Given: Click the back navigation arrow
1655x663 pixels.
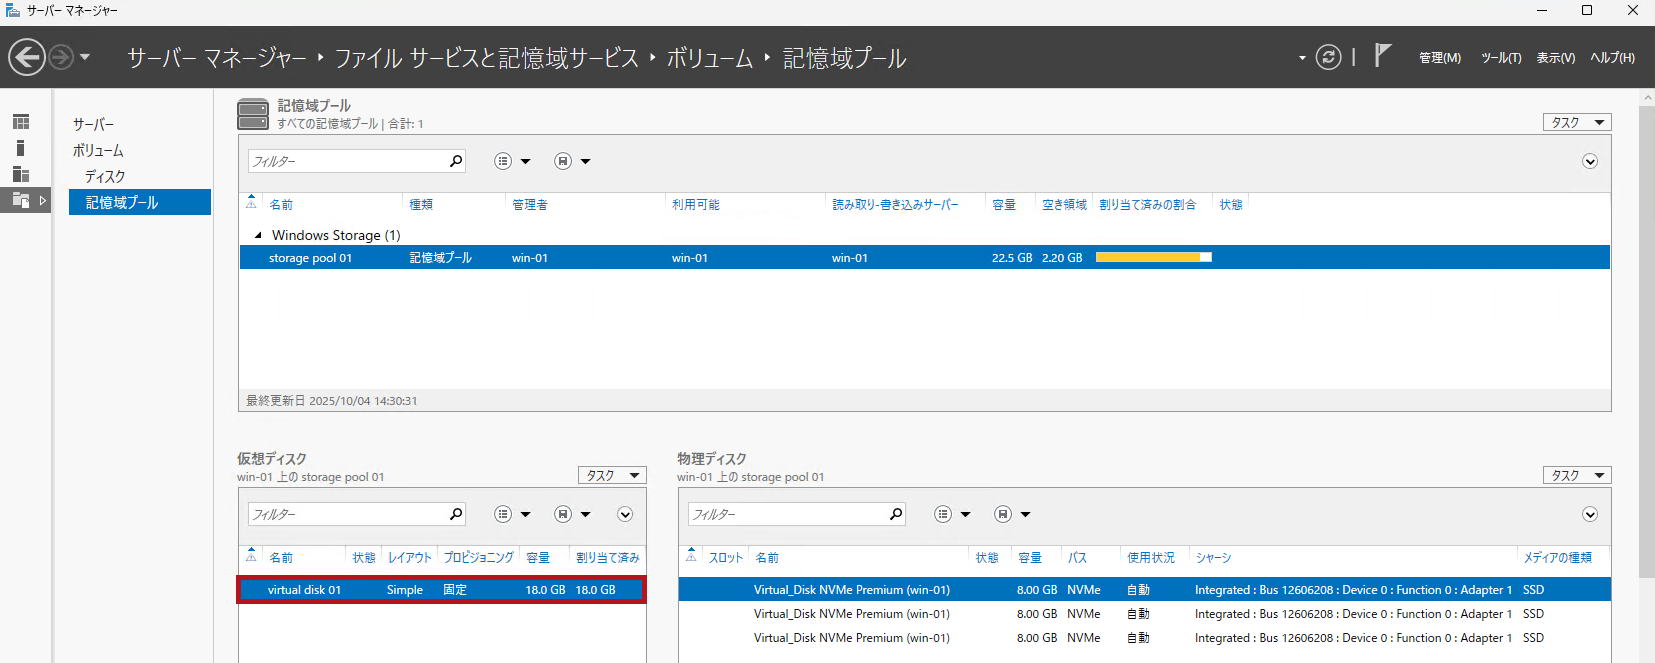Looking at the screenshot, I should (27, 57).
